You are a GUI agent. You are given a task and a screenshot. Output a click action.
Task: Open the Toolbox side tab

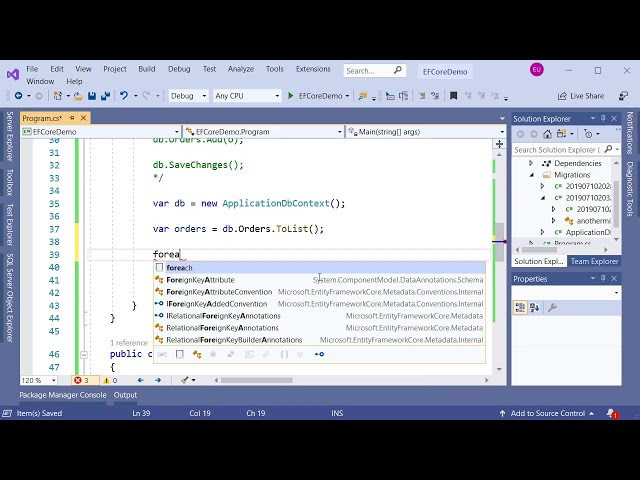9,182
